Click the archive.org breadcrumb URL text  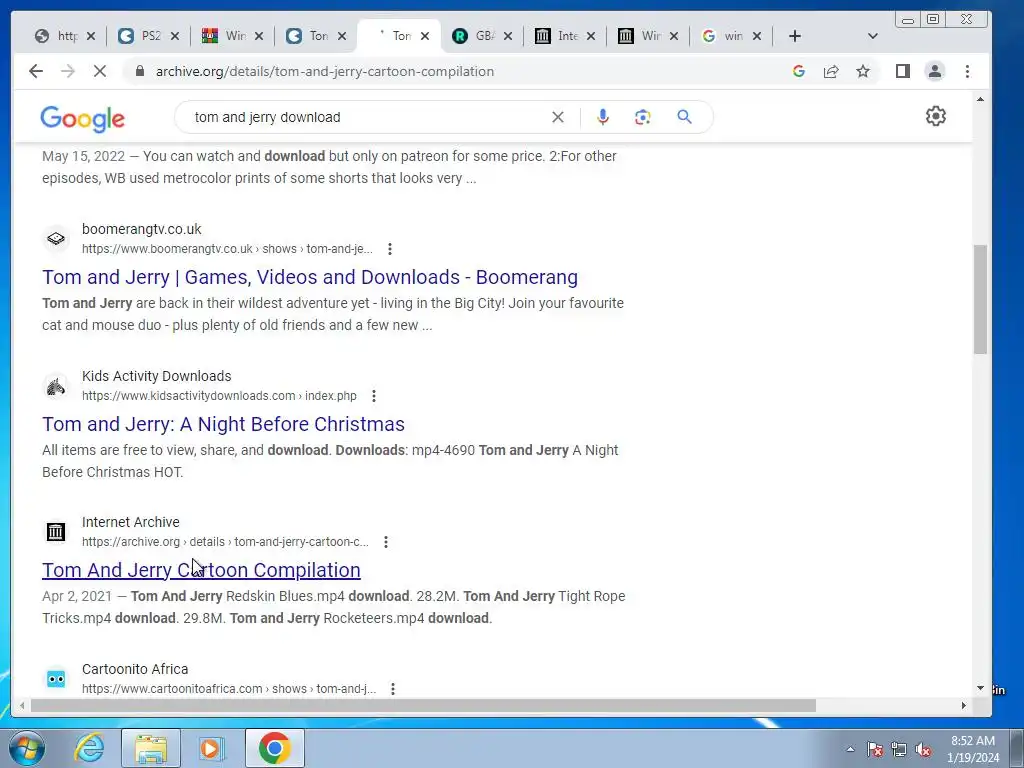point(225,542)
